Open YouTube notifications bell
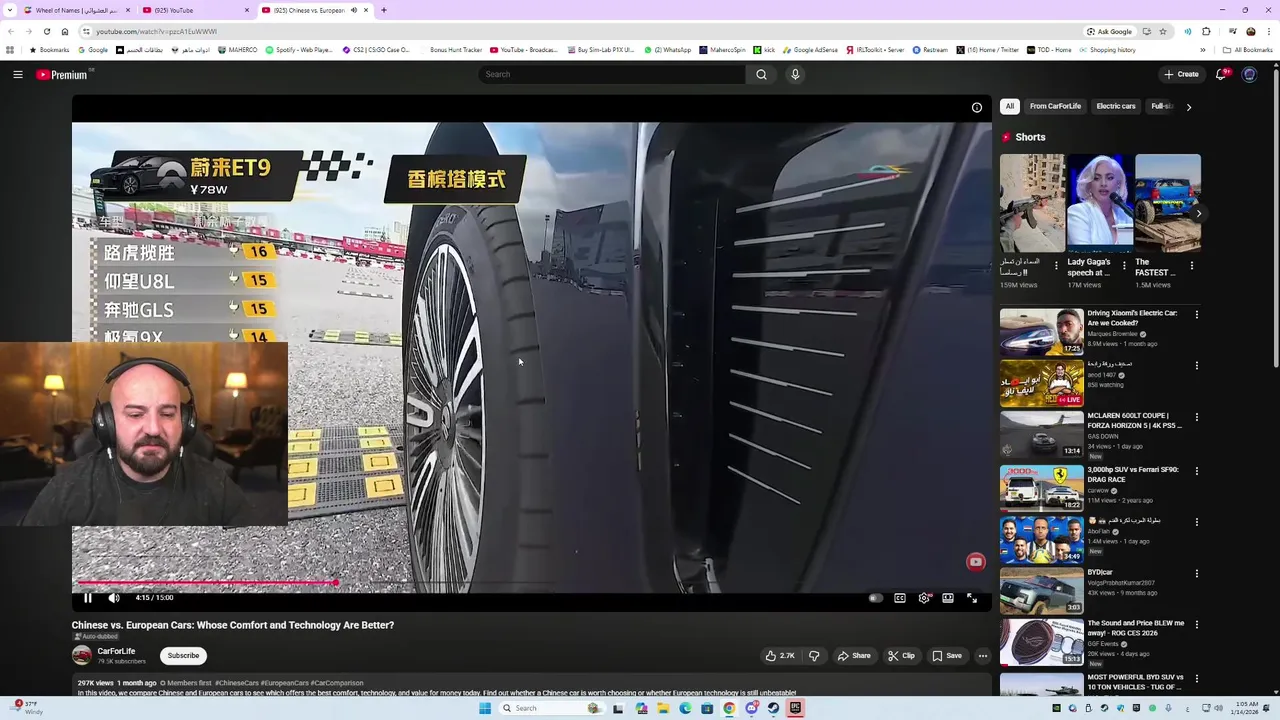The image size is (1280, 720). tap(1221, 74)
